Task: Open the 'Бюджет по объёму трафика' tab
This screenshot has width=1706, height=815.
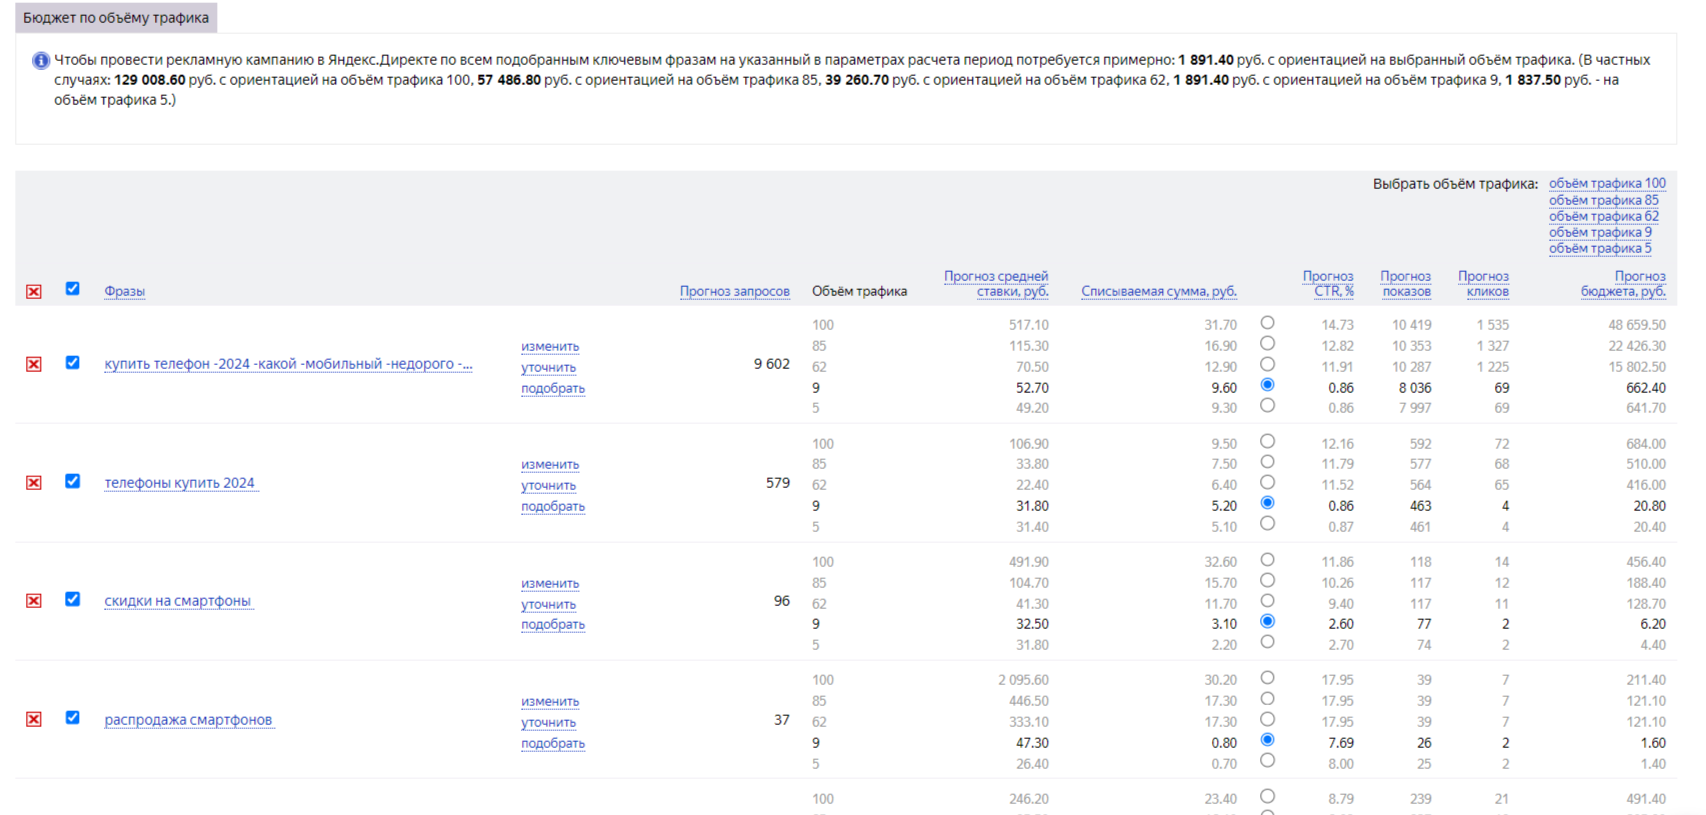Action: click(x=116, y=18)
